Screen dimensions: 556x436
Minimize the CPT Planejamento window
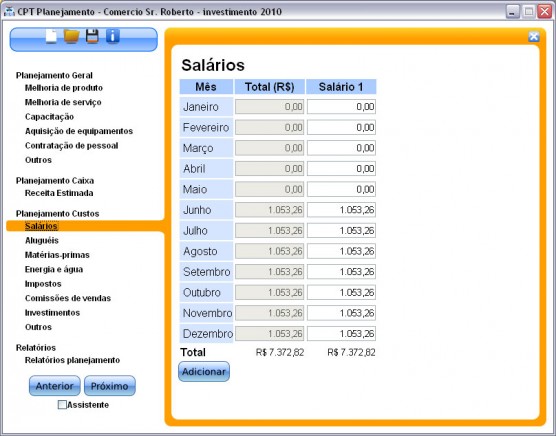pyautogui.click(x=512, y=12)
